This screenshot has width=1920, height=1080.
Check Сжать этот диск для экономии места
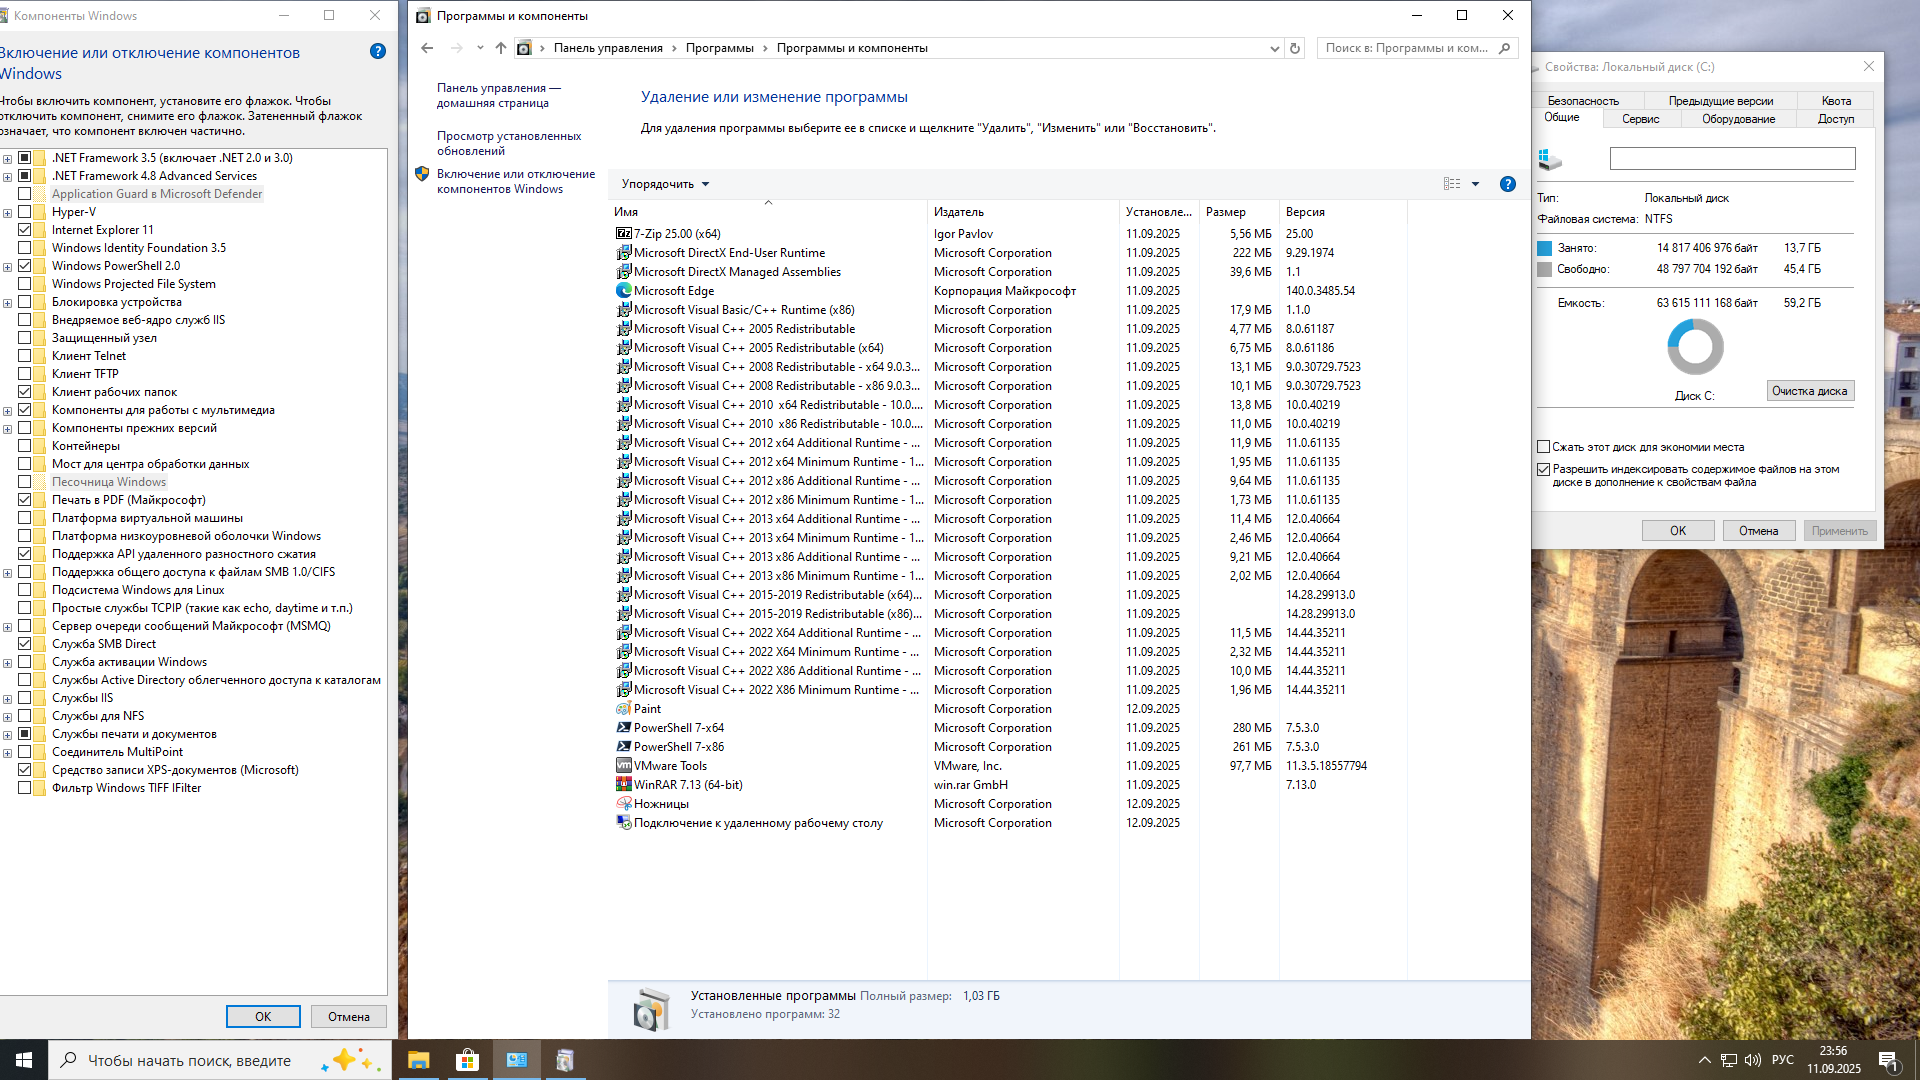coord(1544,447)
